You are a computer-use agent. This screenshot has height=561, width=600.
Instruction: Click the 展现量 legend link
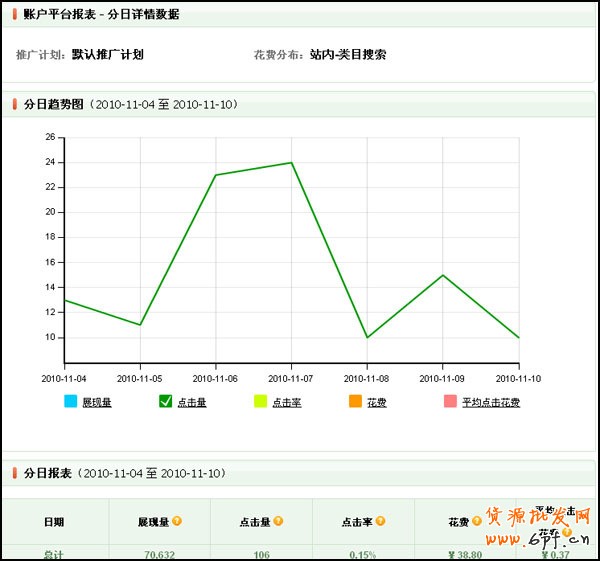[97, 403]
